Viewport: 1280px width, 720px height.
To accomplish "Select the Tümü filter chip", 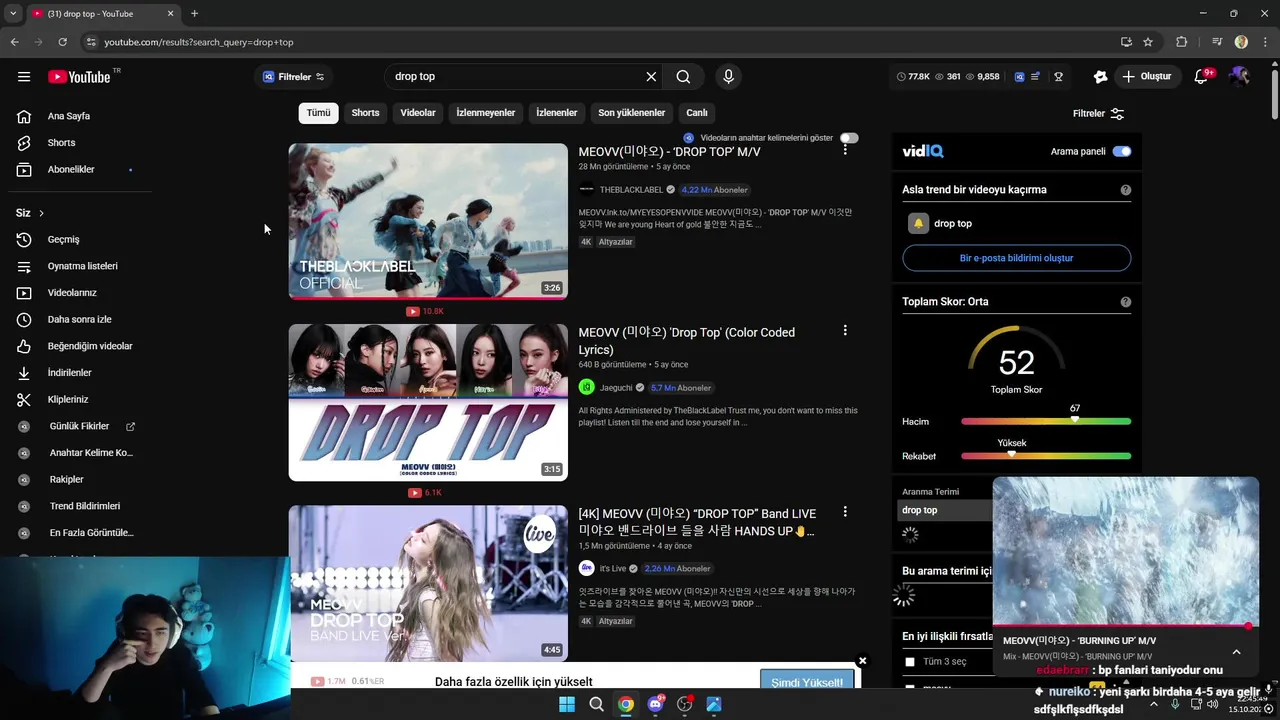I will [x=318, y=113].
